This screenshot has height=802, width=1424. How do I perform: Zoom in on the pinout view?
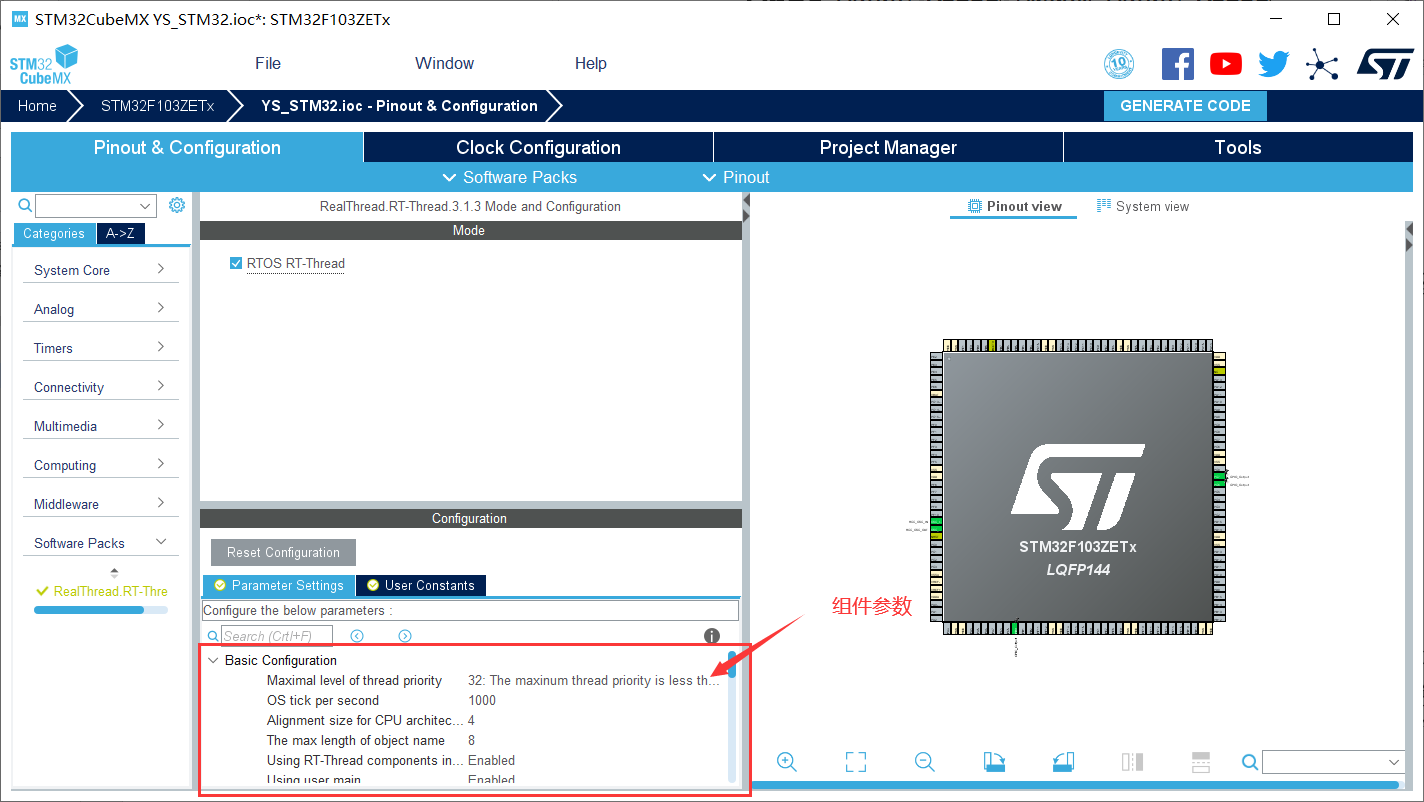(x=787, y=762)
